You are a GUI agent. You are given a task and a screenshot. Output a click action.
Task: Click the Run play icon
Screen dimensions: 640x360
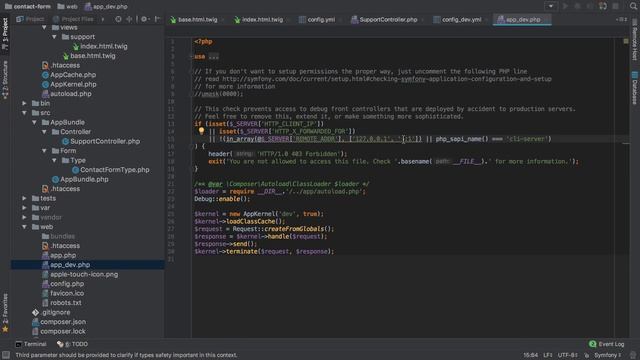pyautogui.click(x=565, y=6)
